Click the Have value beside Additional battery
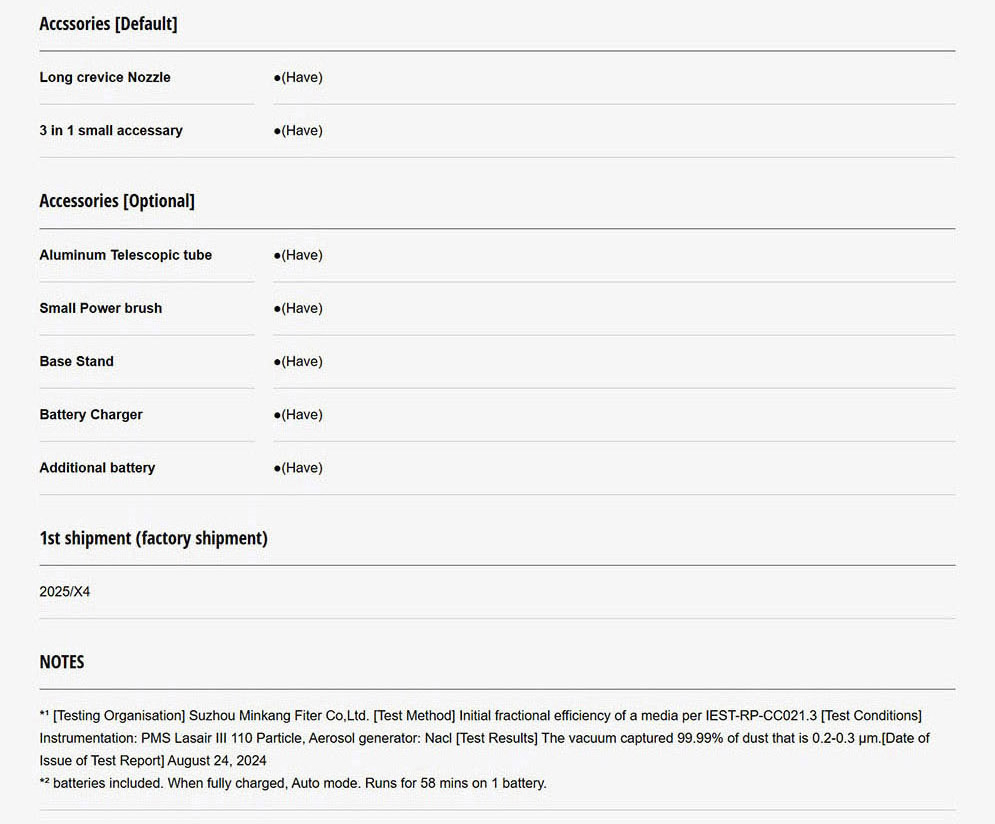Viewport: 995px width, 824px height. coord(298,467)
